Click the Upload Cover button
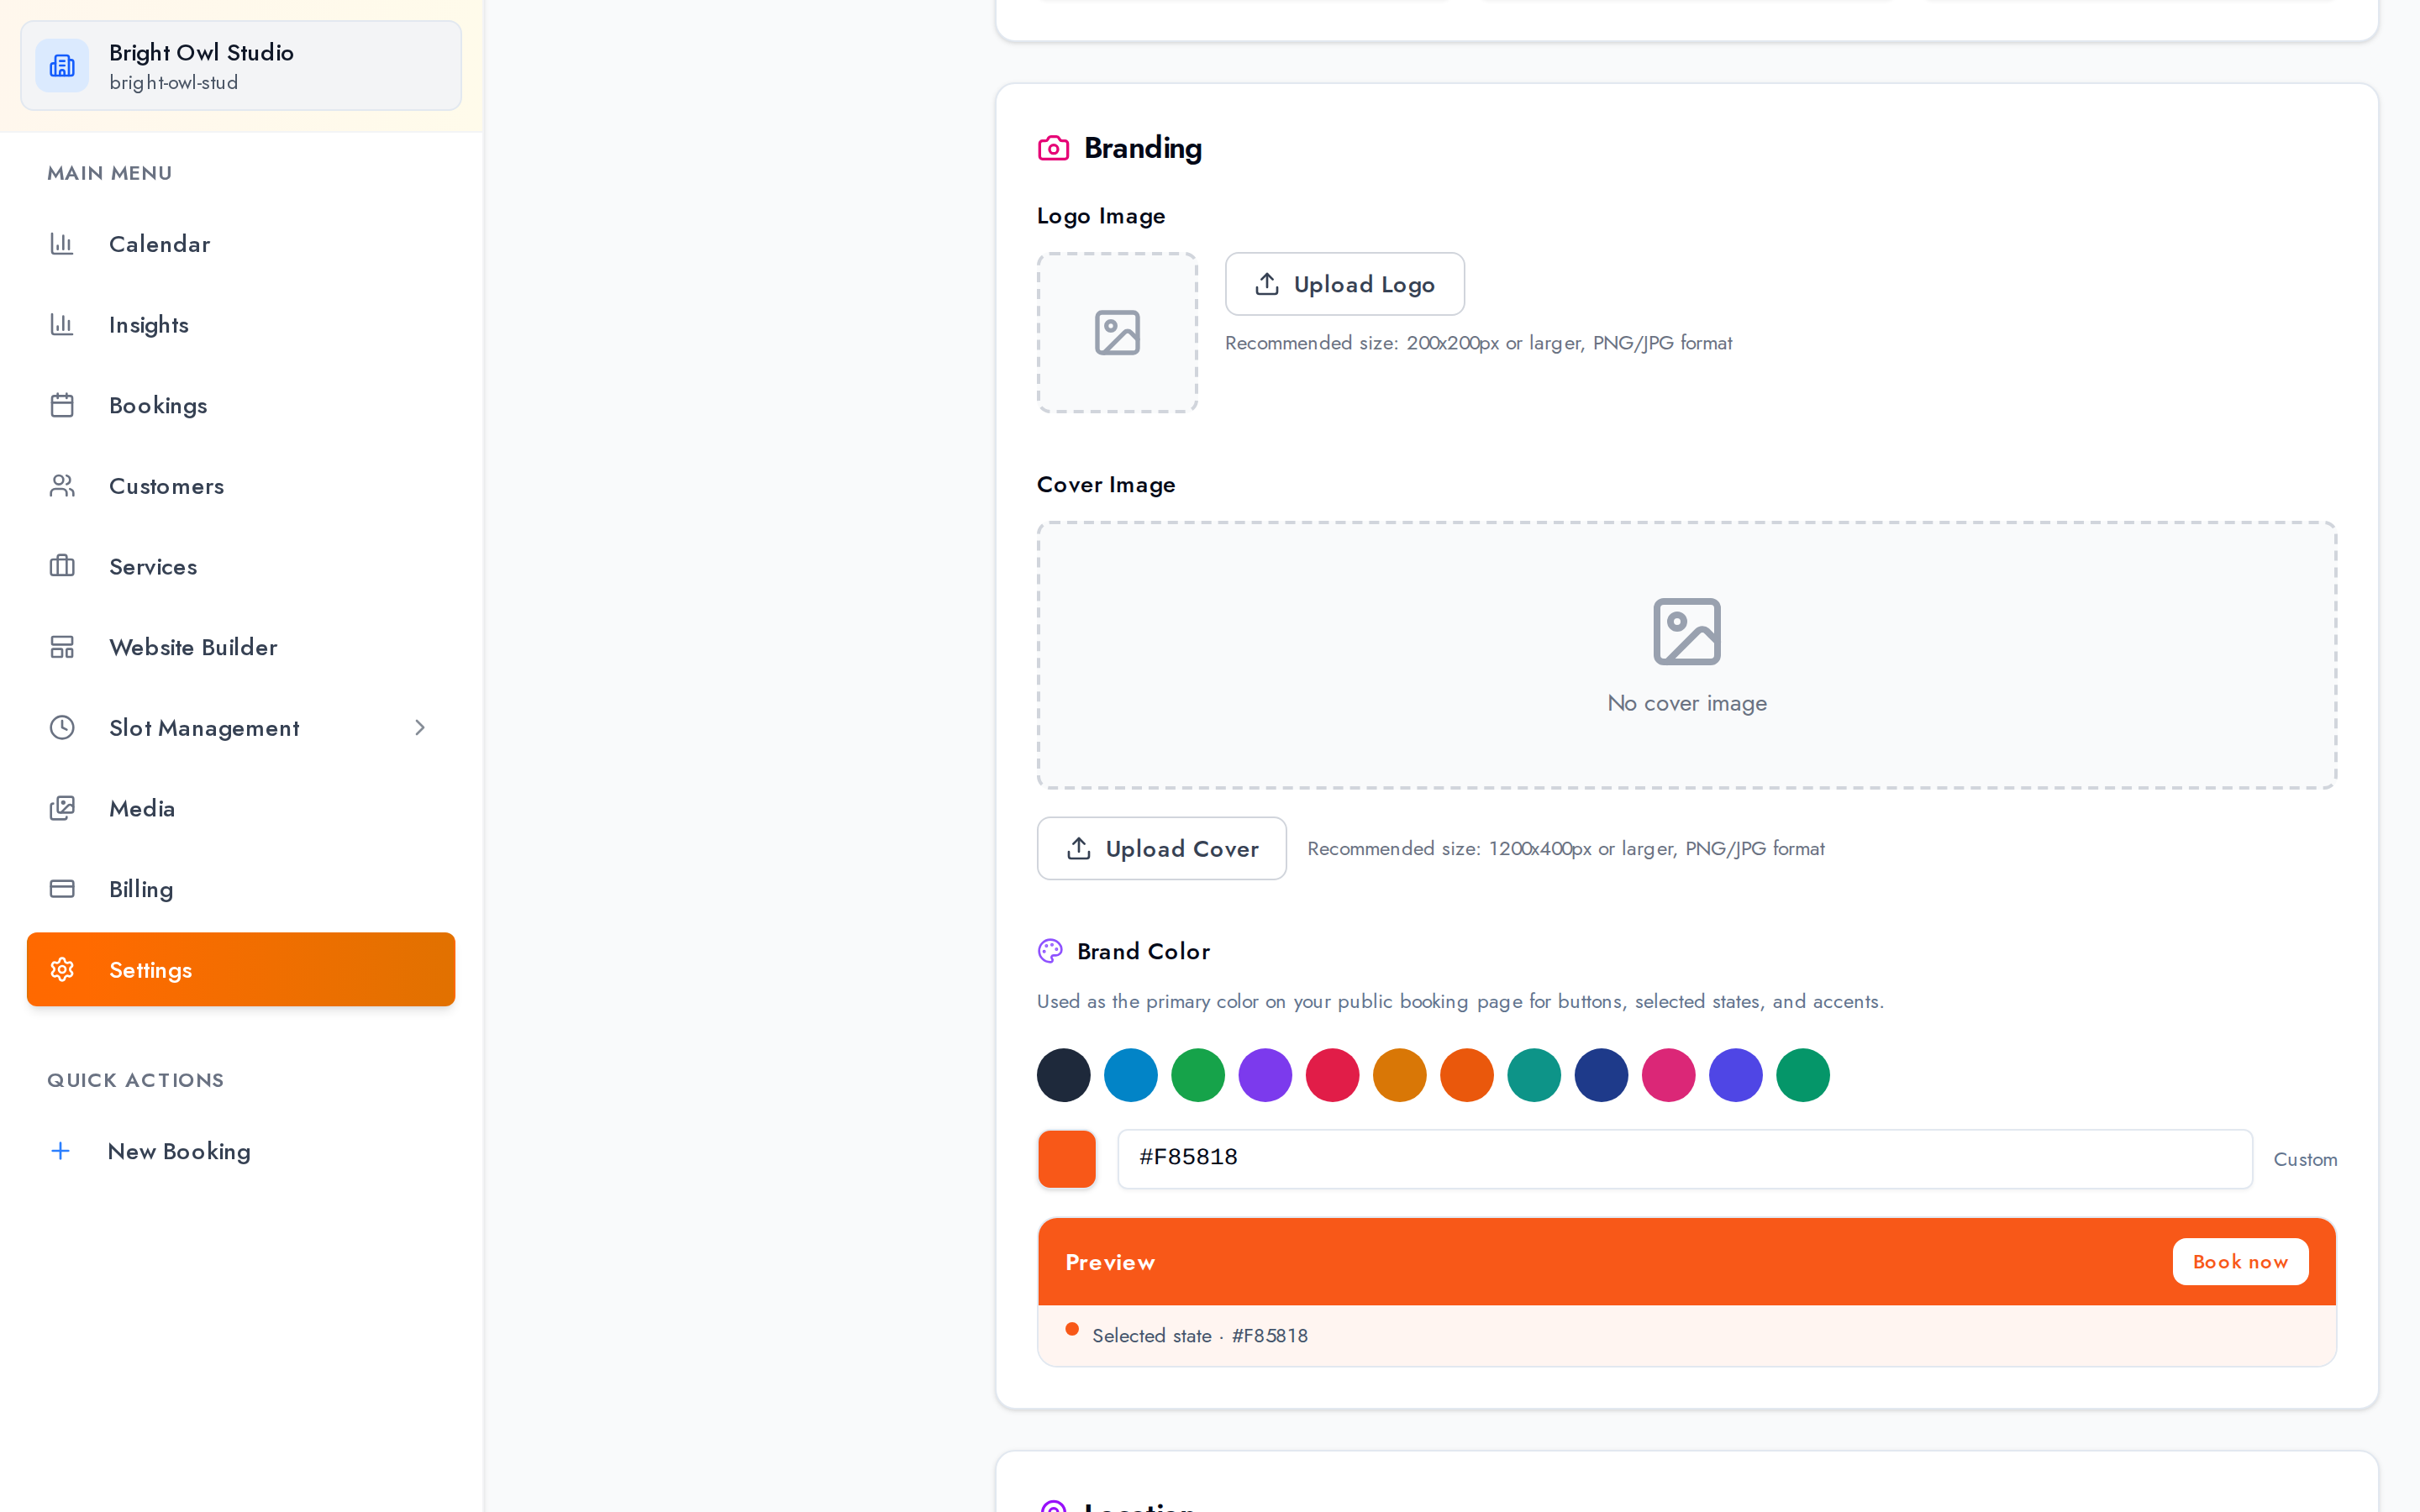2420x1512 pixels. [1161, 848]
